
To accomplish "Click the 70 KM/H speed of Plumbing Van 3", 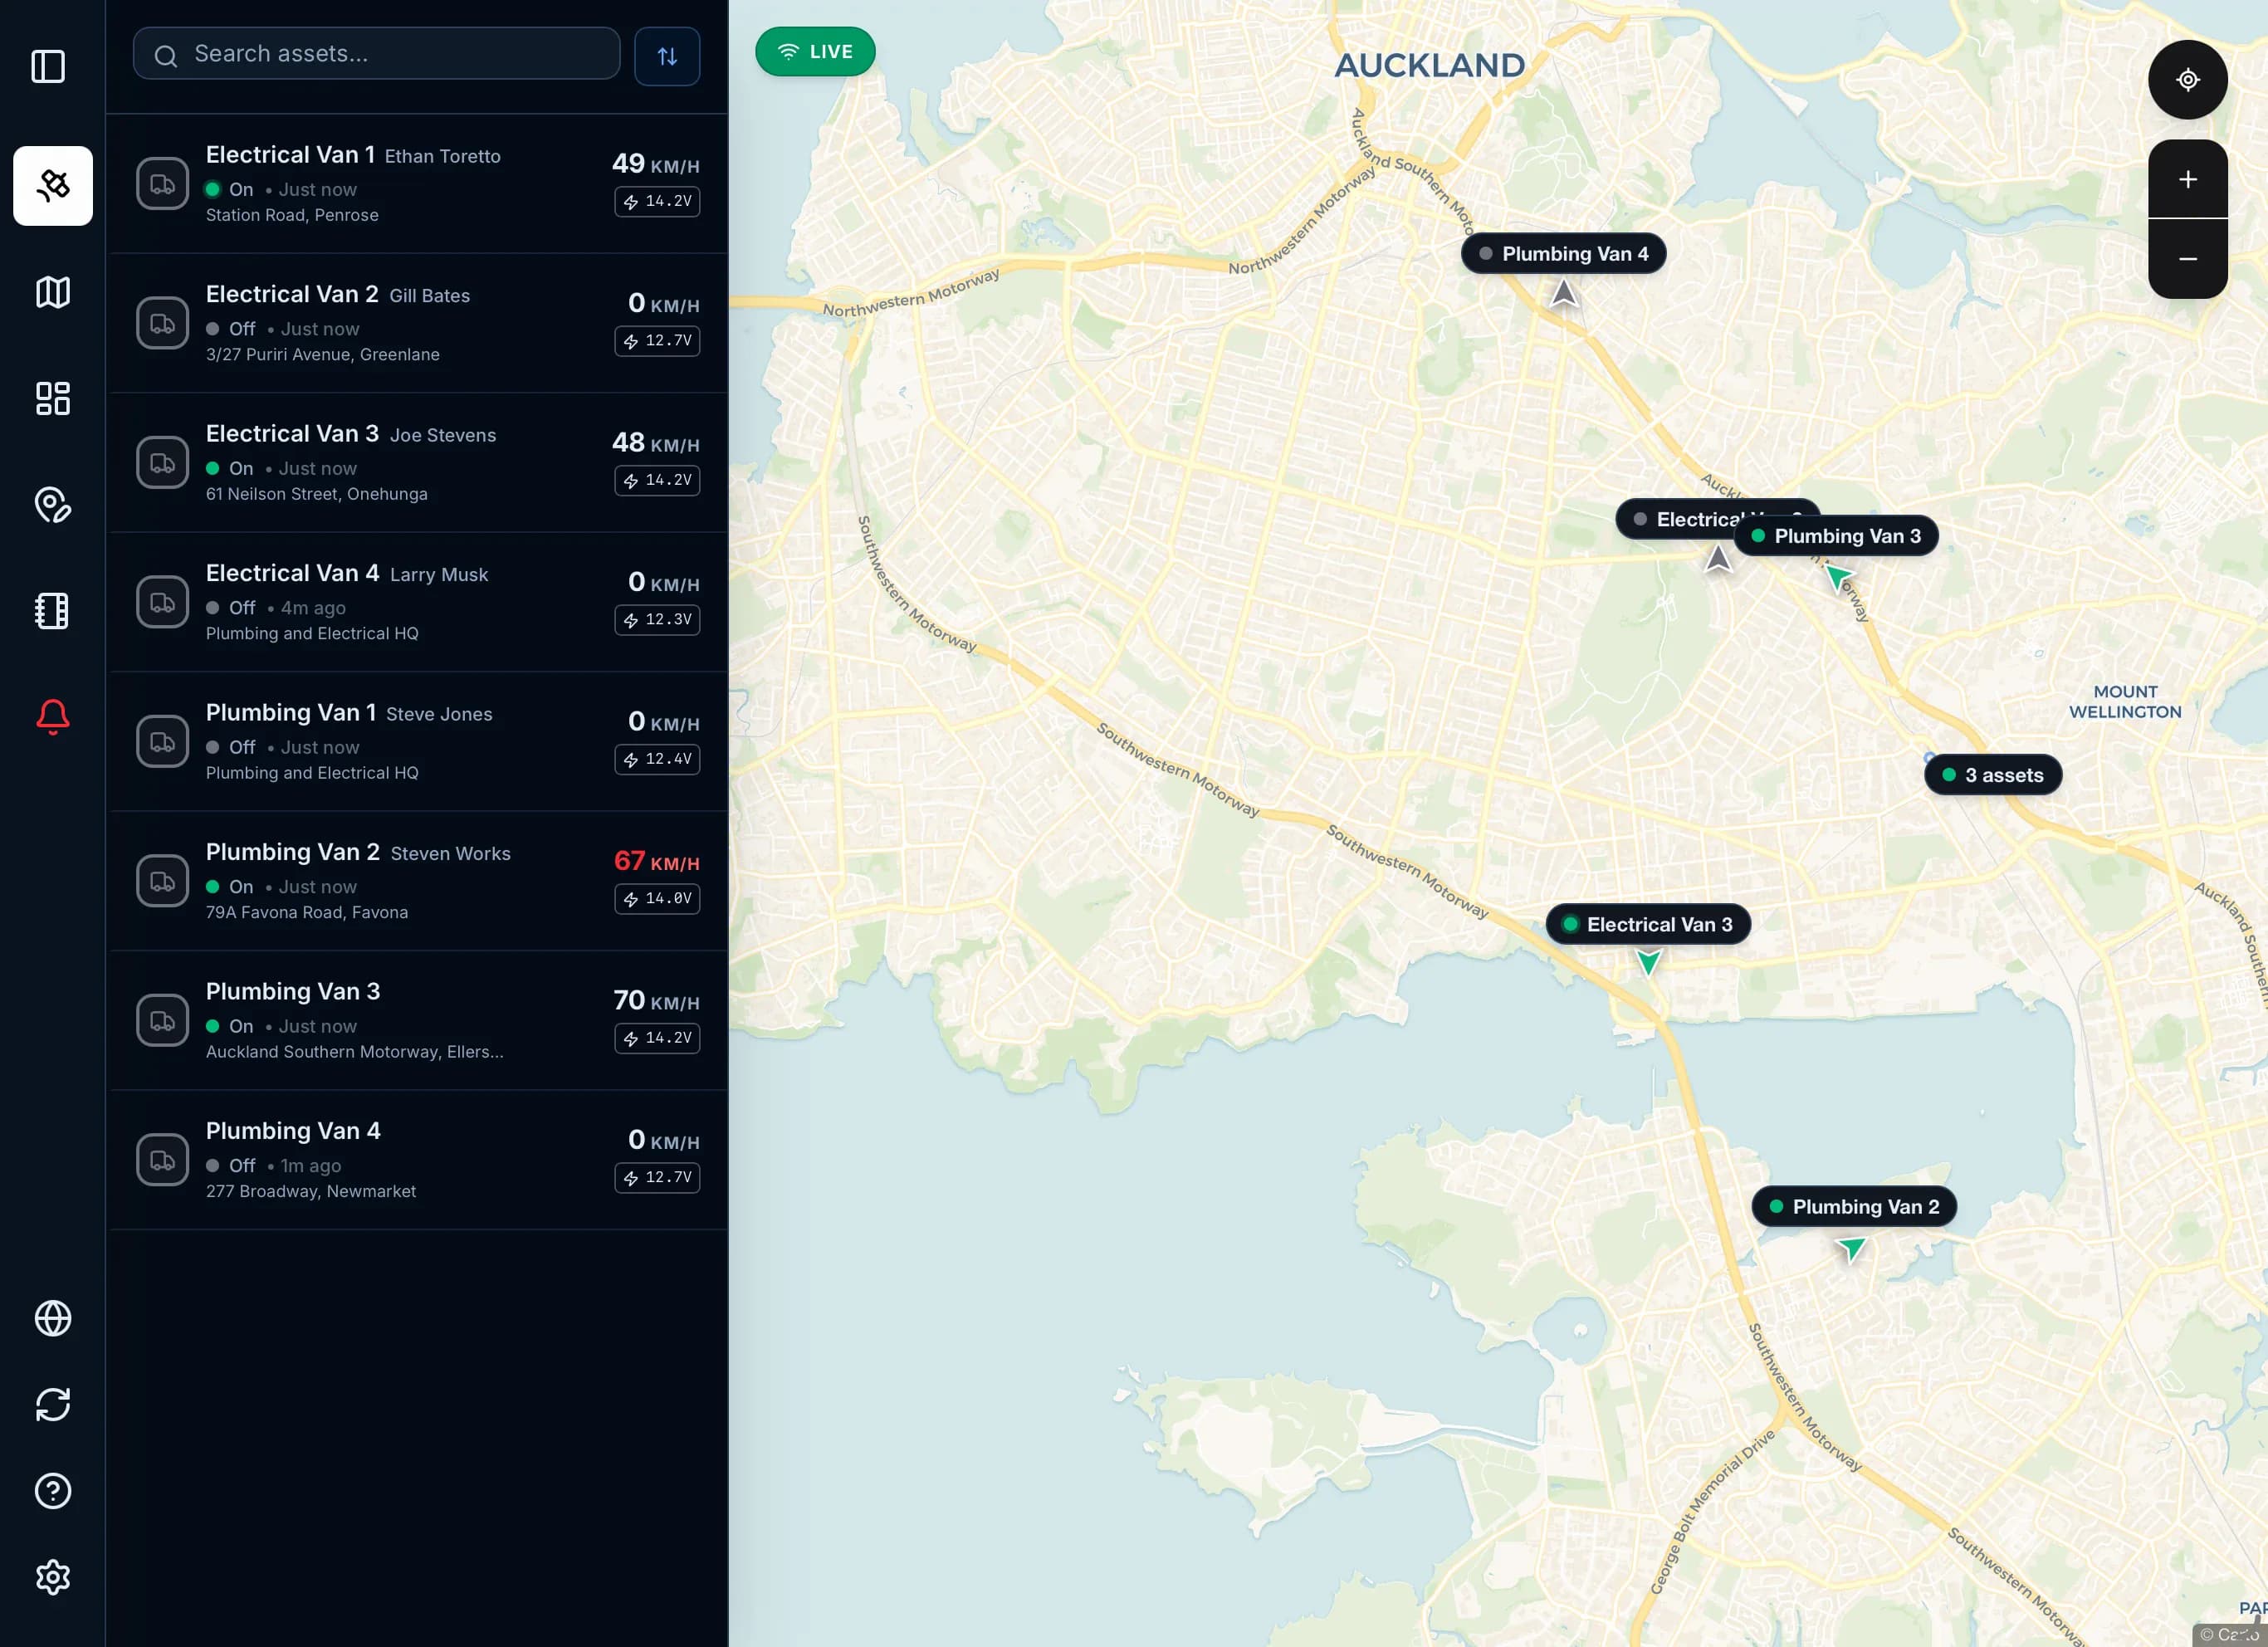I will [656, 1001].
